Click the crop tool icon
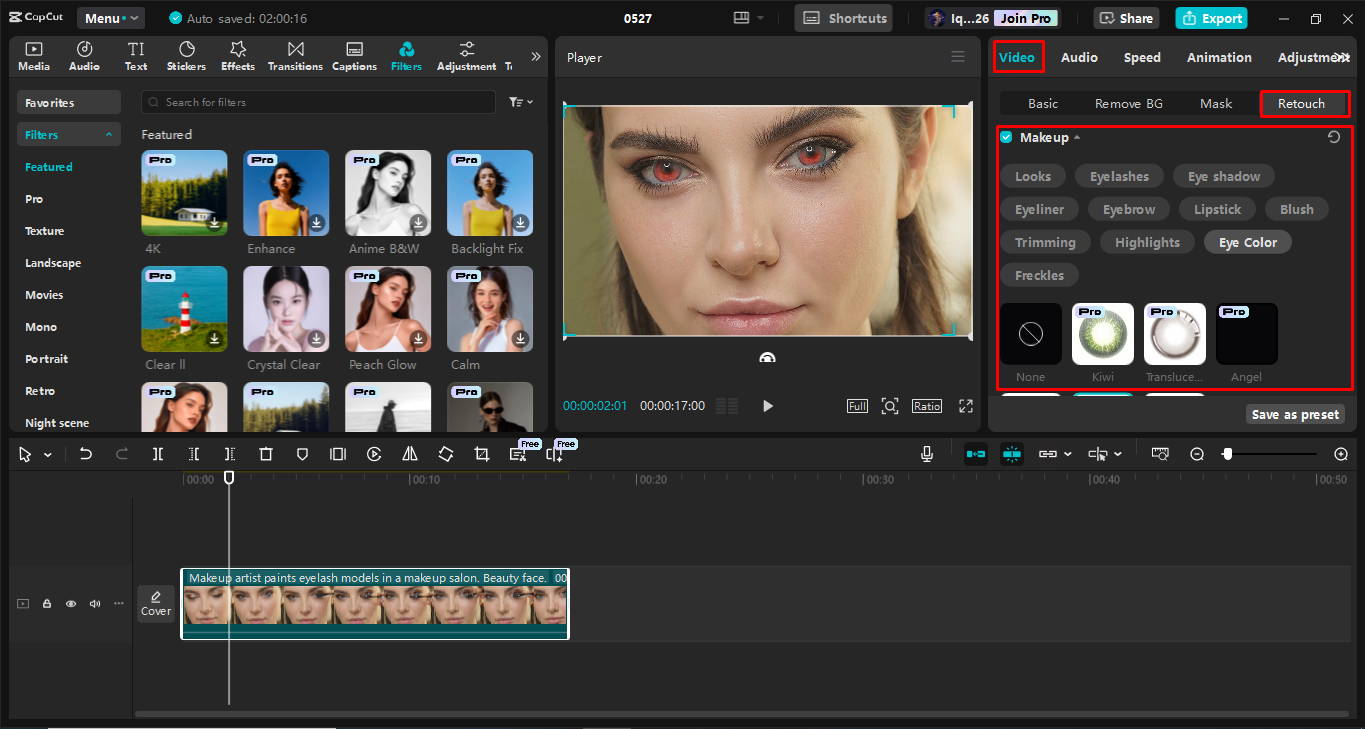This screenshot has height=729, width=1365. tap(482, 454)
